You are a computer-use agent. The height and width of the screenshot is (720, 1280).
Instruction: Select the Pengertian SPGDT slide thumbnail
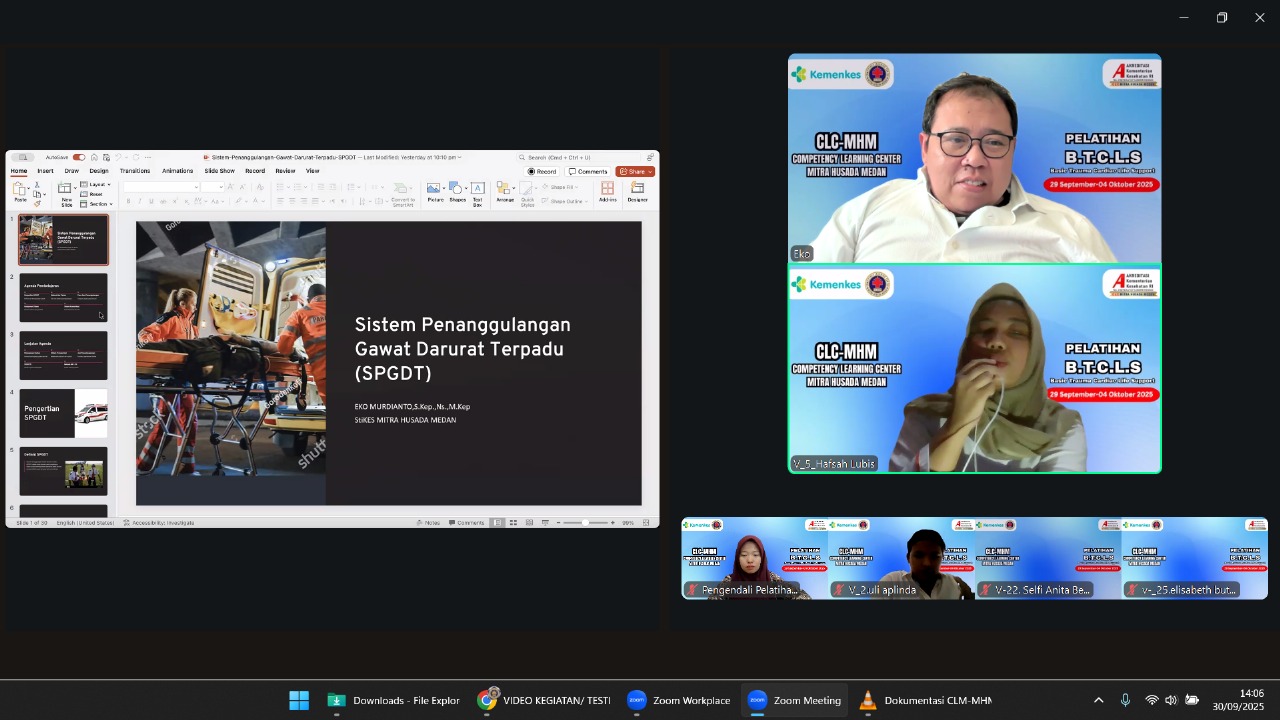pos(63,413)
